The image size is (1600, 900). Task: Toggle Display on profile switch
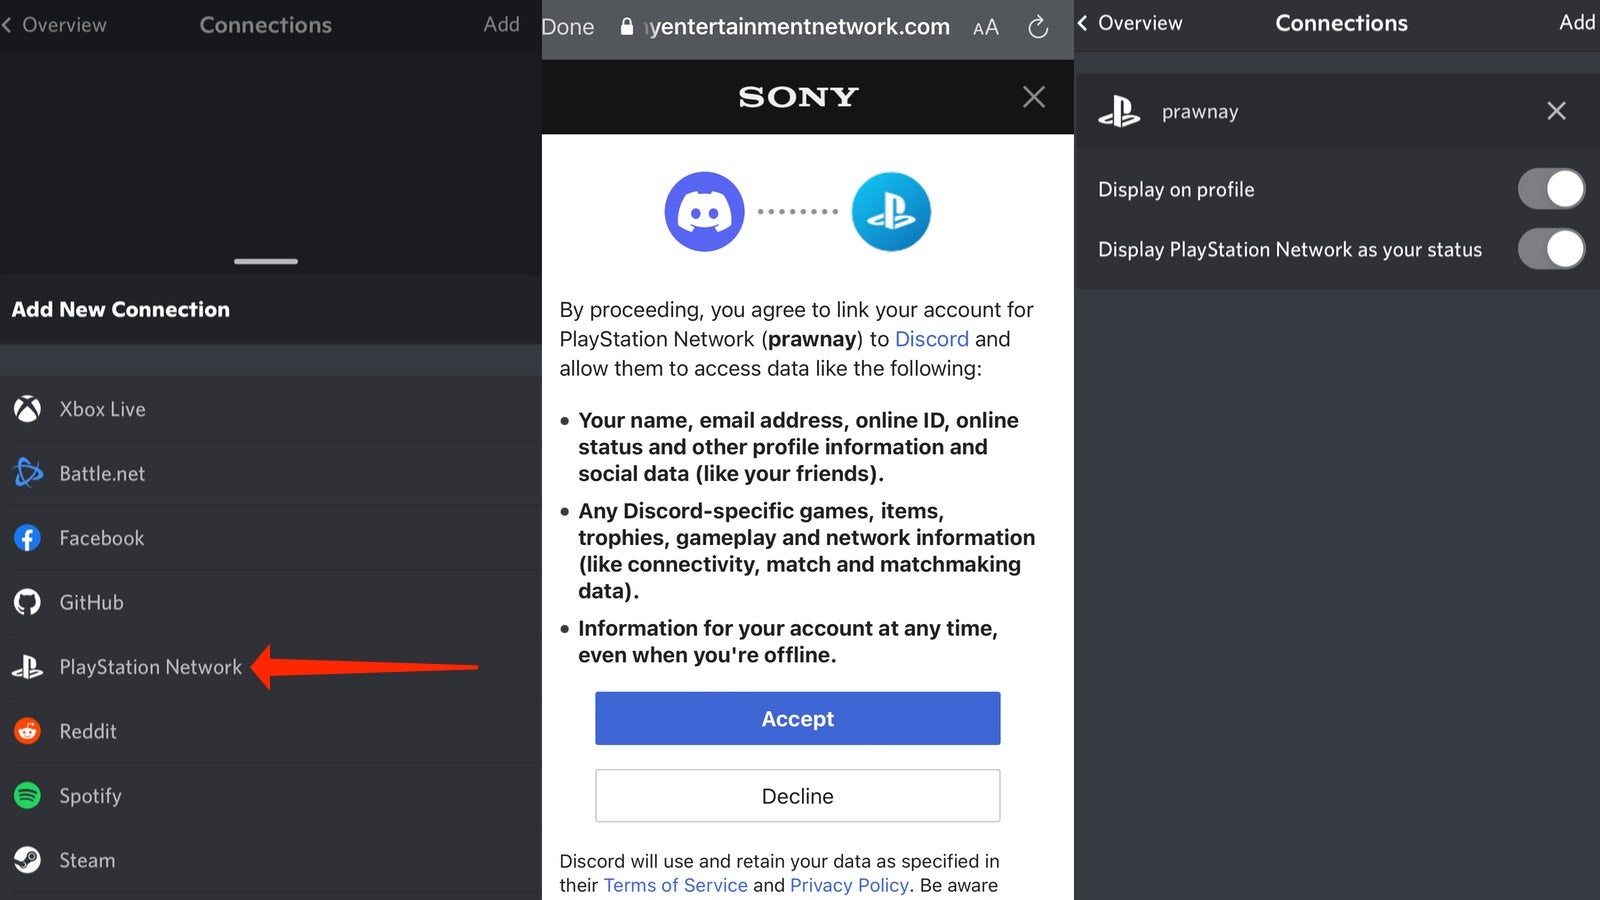tap(1551, 189)
